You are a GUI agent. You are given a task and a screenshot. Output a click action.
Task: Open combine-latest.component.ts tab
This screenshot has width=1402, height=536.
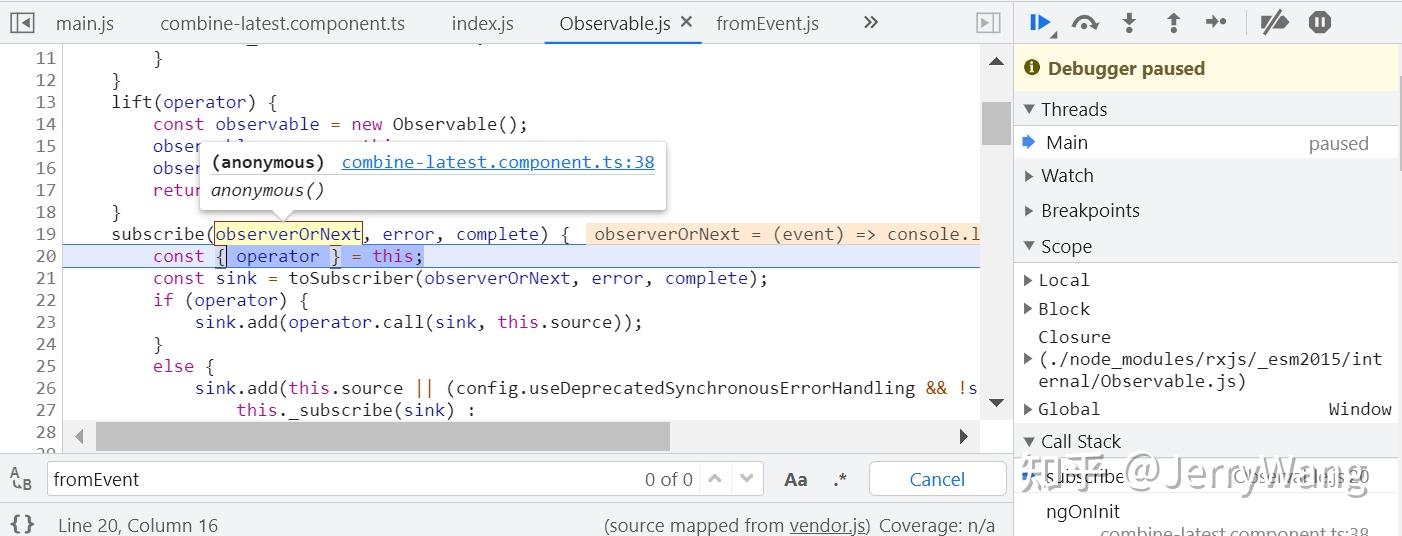283,23
